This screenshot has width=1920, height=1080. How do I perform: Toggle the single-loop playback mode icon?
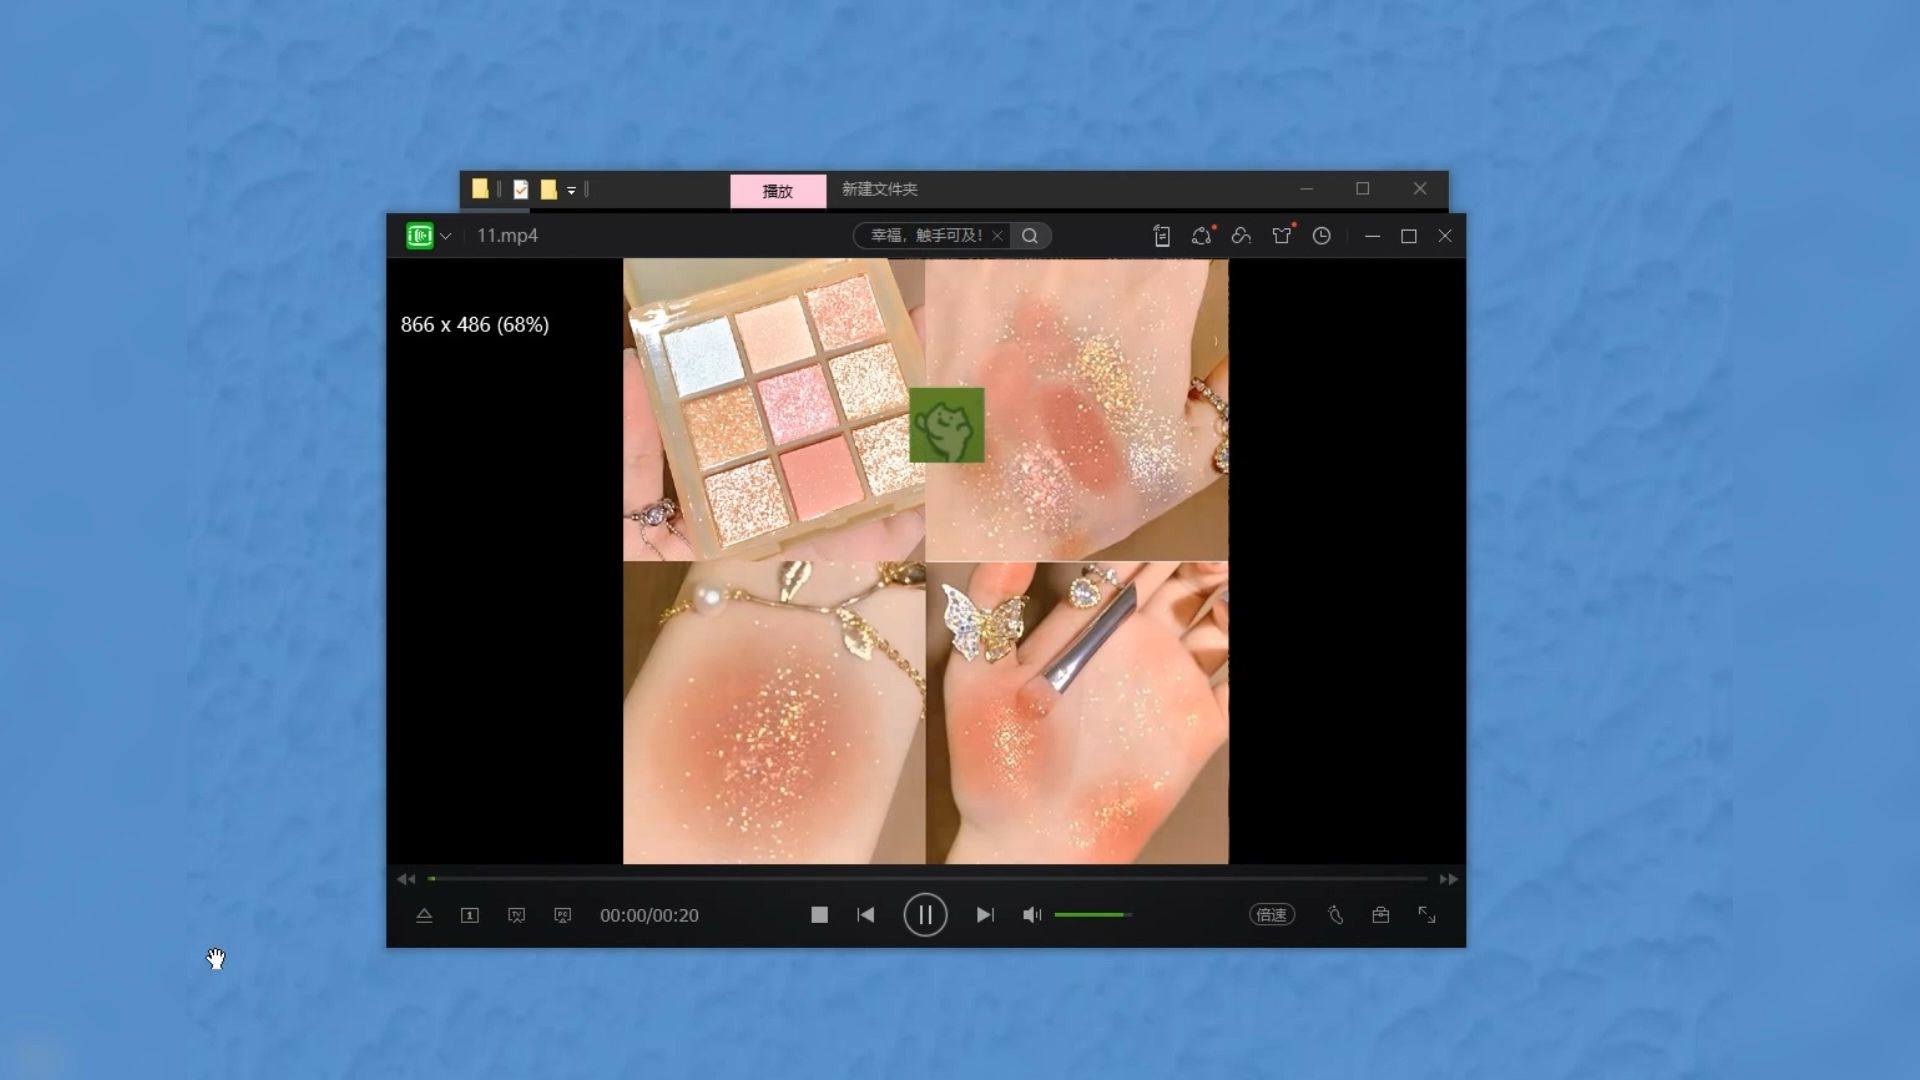click(470, 915)
